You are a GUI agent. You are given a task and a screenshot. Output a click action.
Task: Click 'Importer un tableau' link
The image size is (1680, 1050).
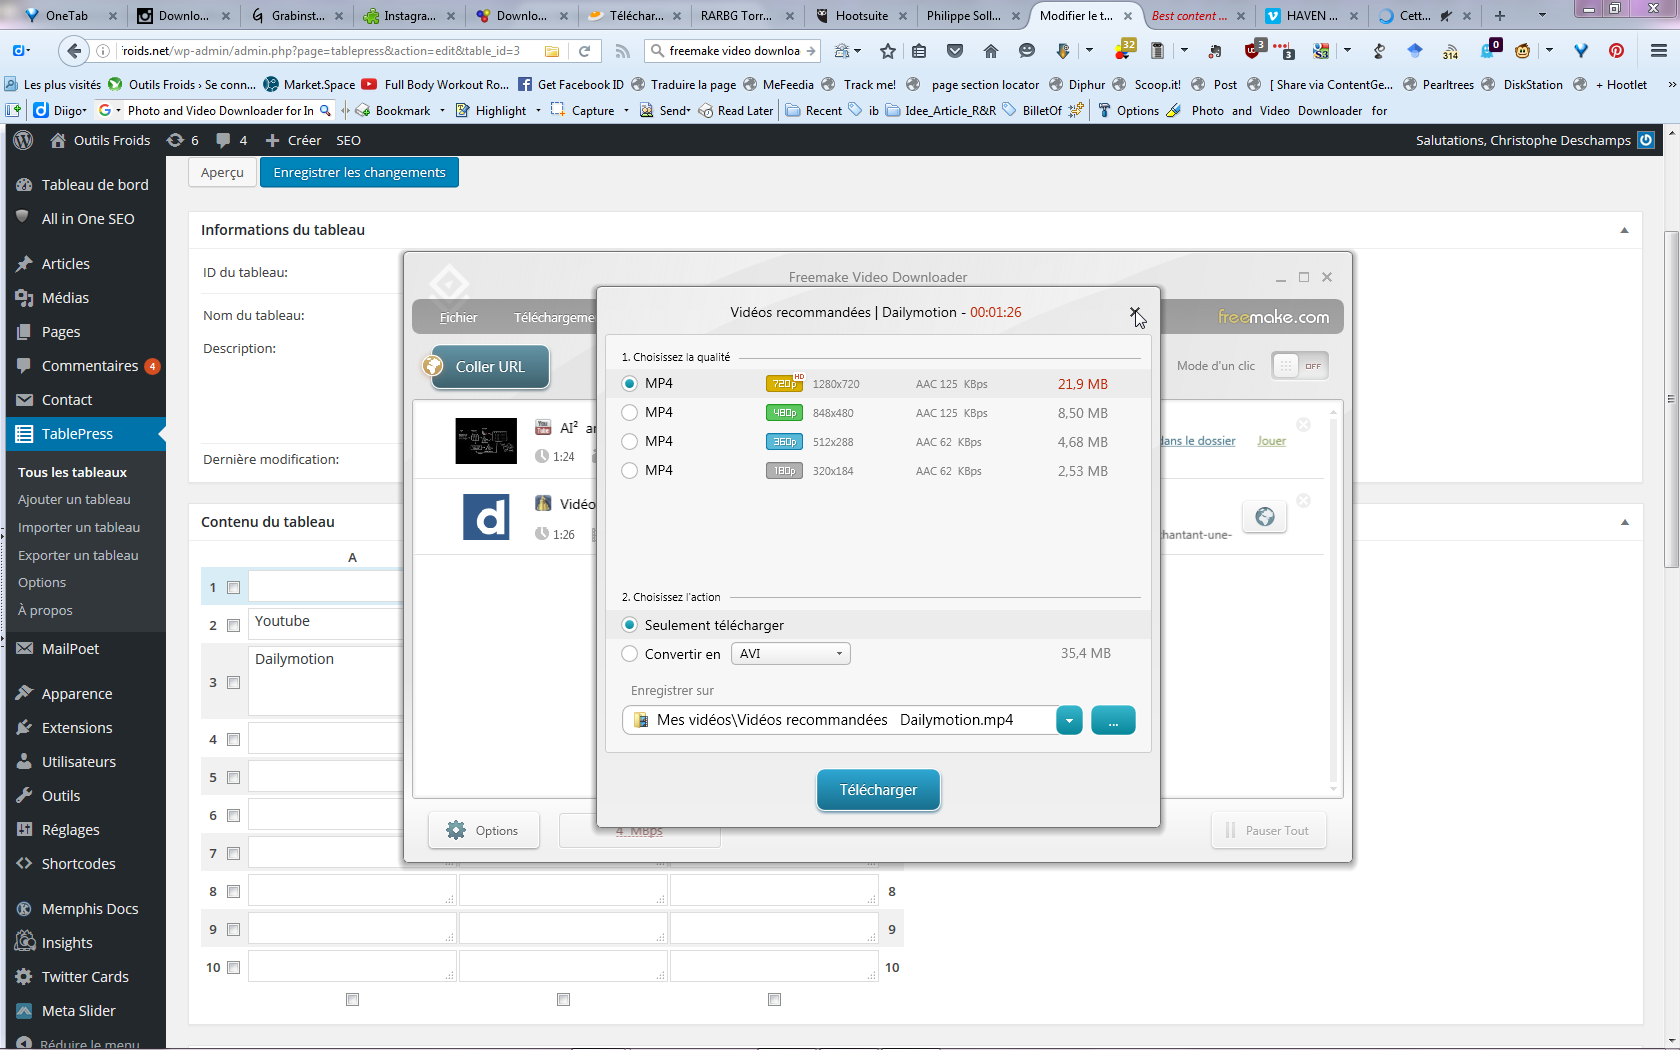(x=79, y=527)
